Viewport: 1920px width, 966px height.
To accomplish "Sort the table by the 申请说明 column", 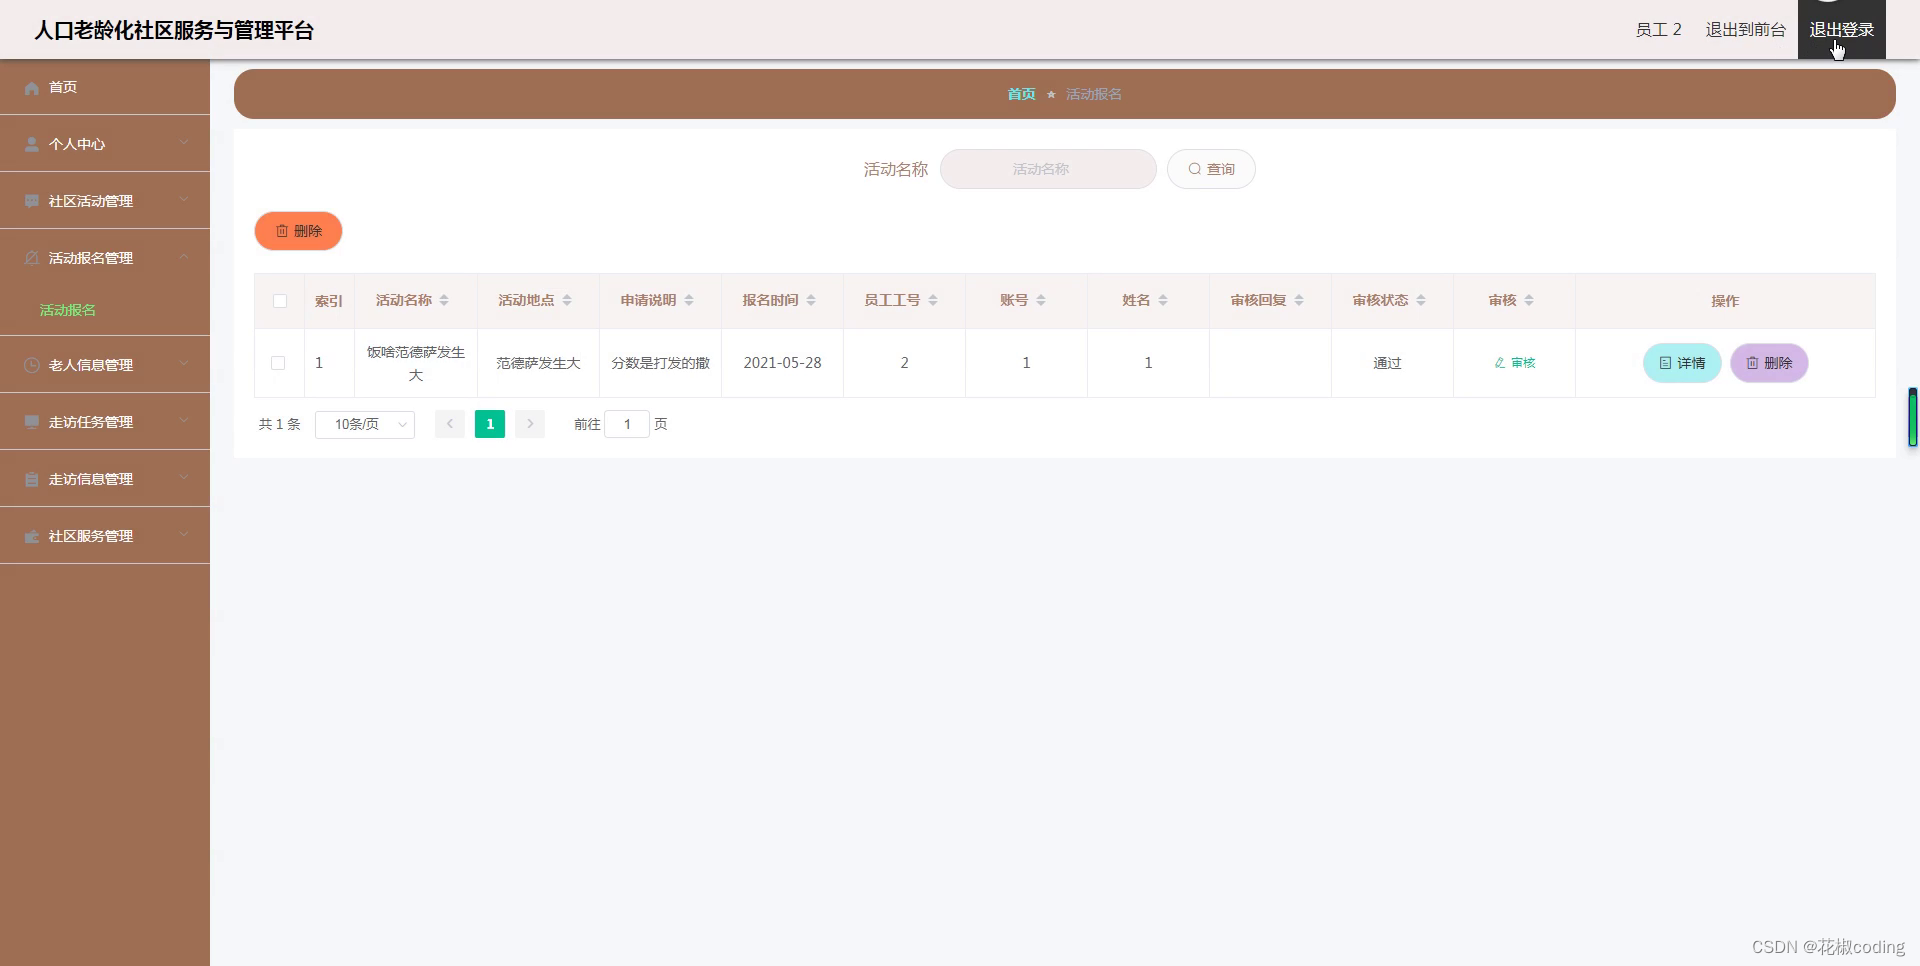I will (689, 301).
